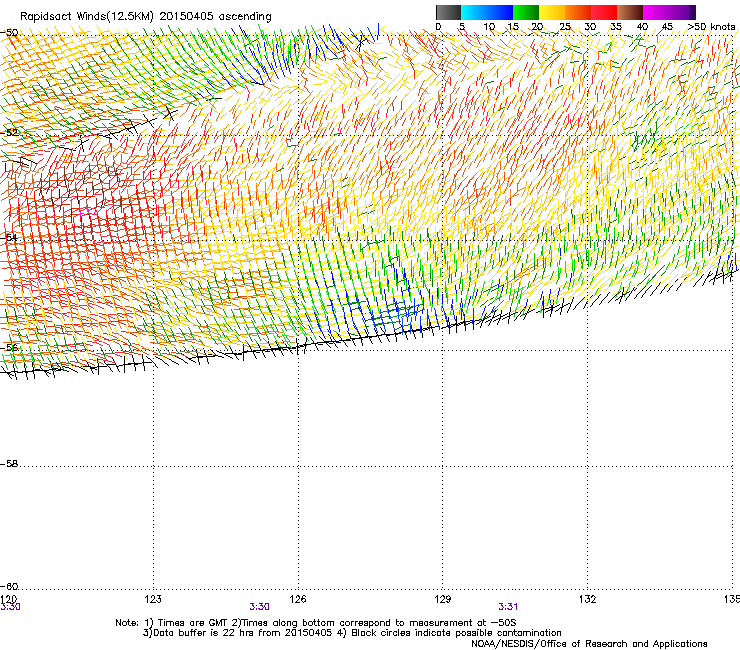The height and width of the screenshot is (650, 740).
Task: Click the green 15-20 knots legend color
Action: coord(526,12)
